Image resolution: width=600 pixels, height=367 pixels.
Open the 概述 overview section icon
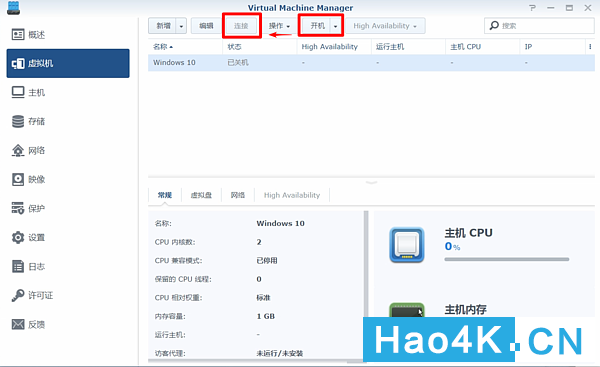18,35
